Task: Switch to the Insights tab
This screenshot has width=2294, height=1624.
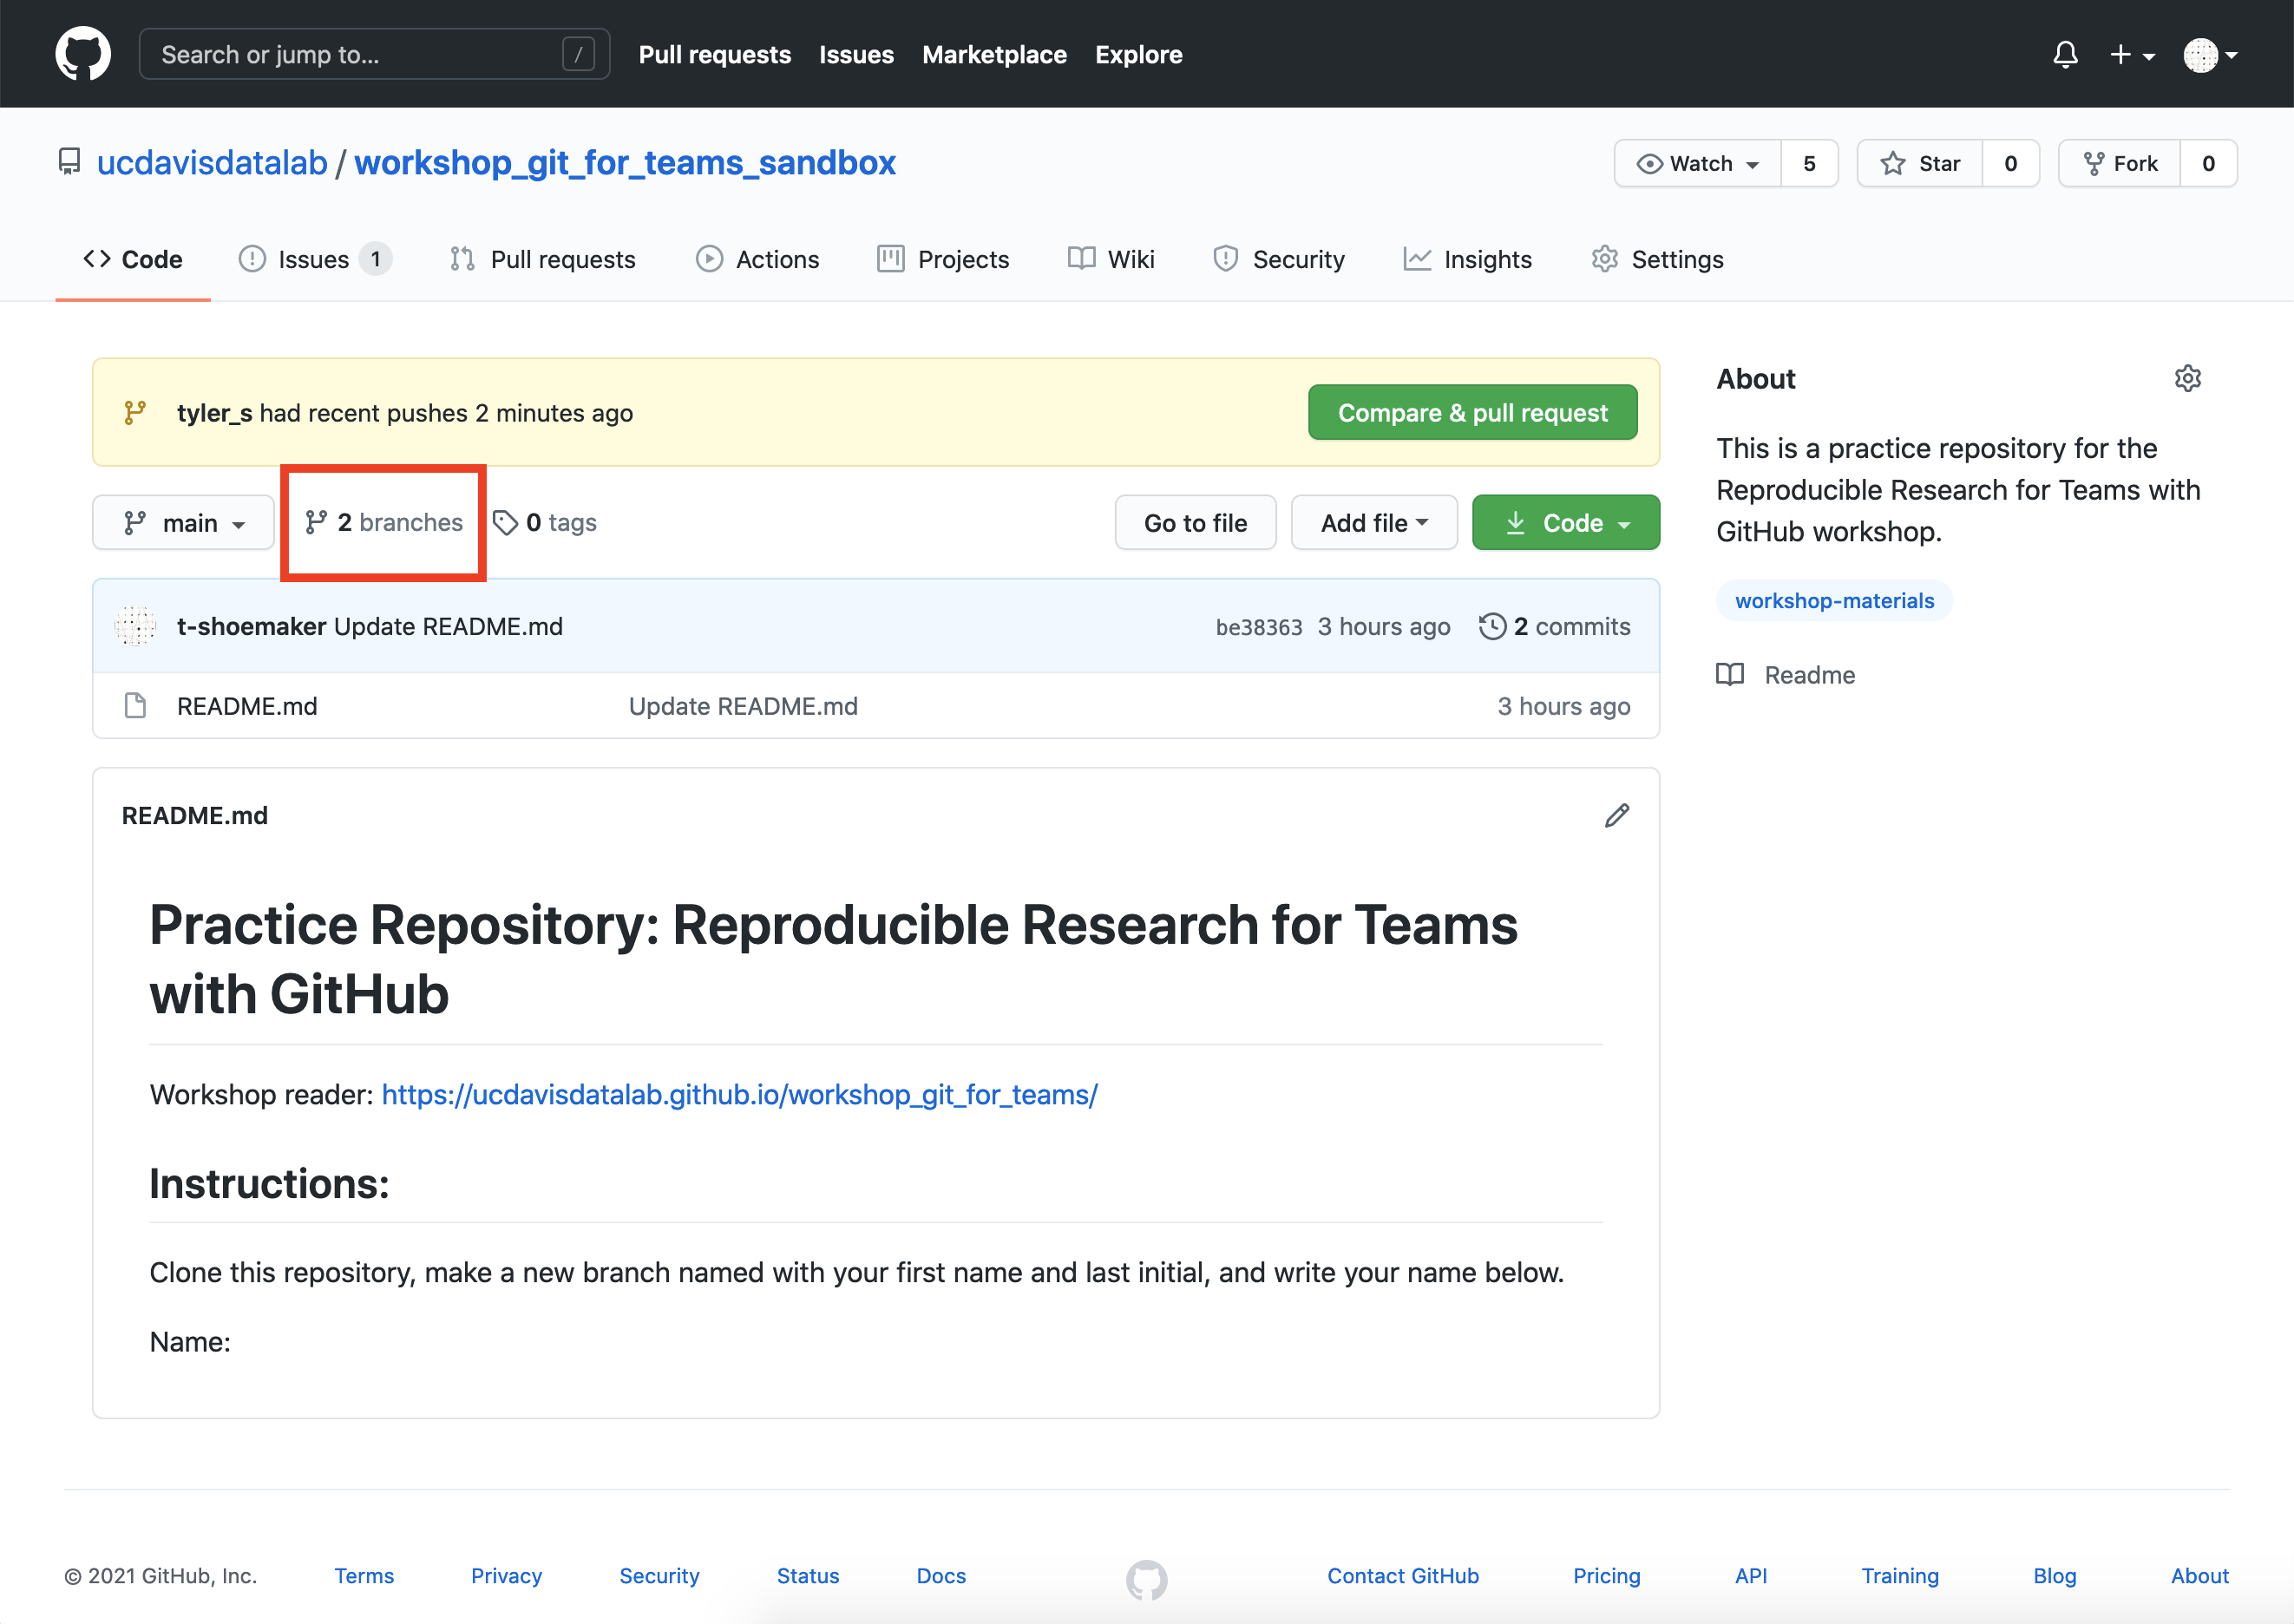Action: pyautogui.click(x=1468, y=259)
